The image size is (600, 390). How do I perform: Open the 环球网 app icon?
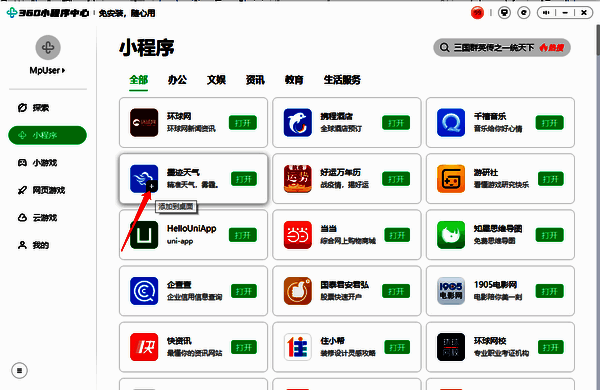pos(144,122)
